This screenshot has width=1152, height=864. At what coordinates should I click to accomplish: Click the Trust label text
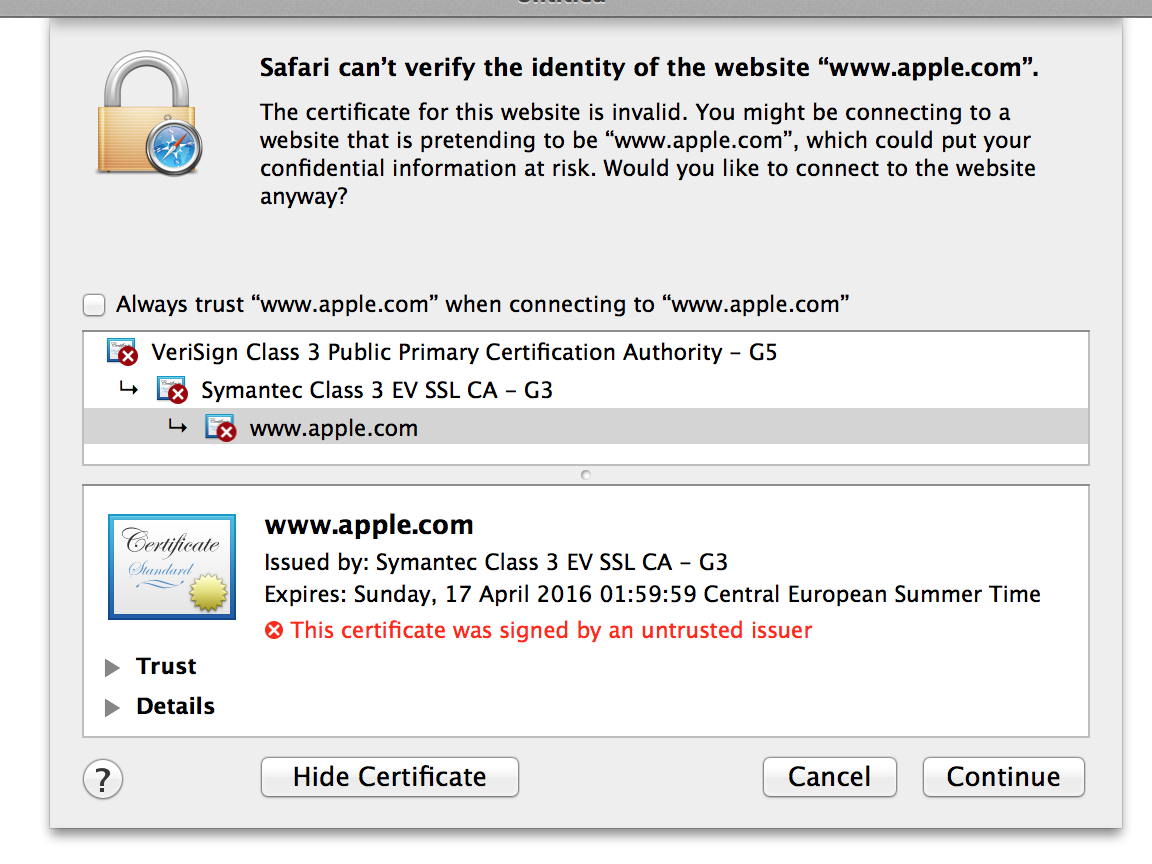166,667
